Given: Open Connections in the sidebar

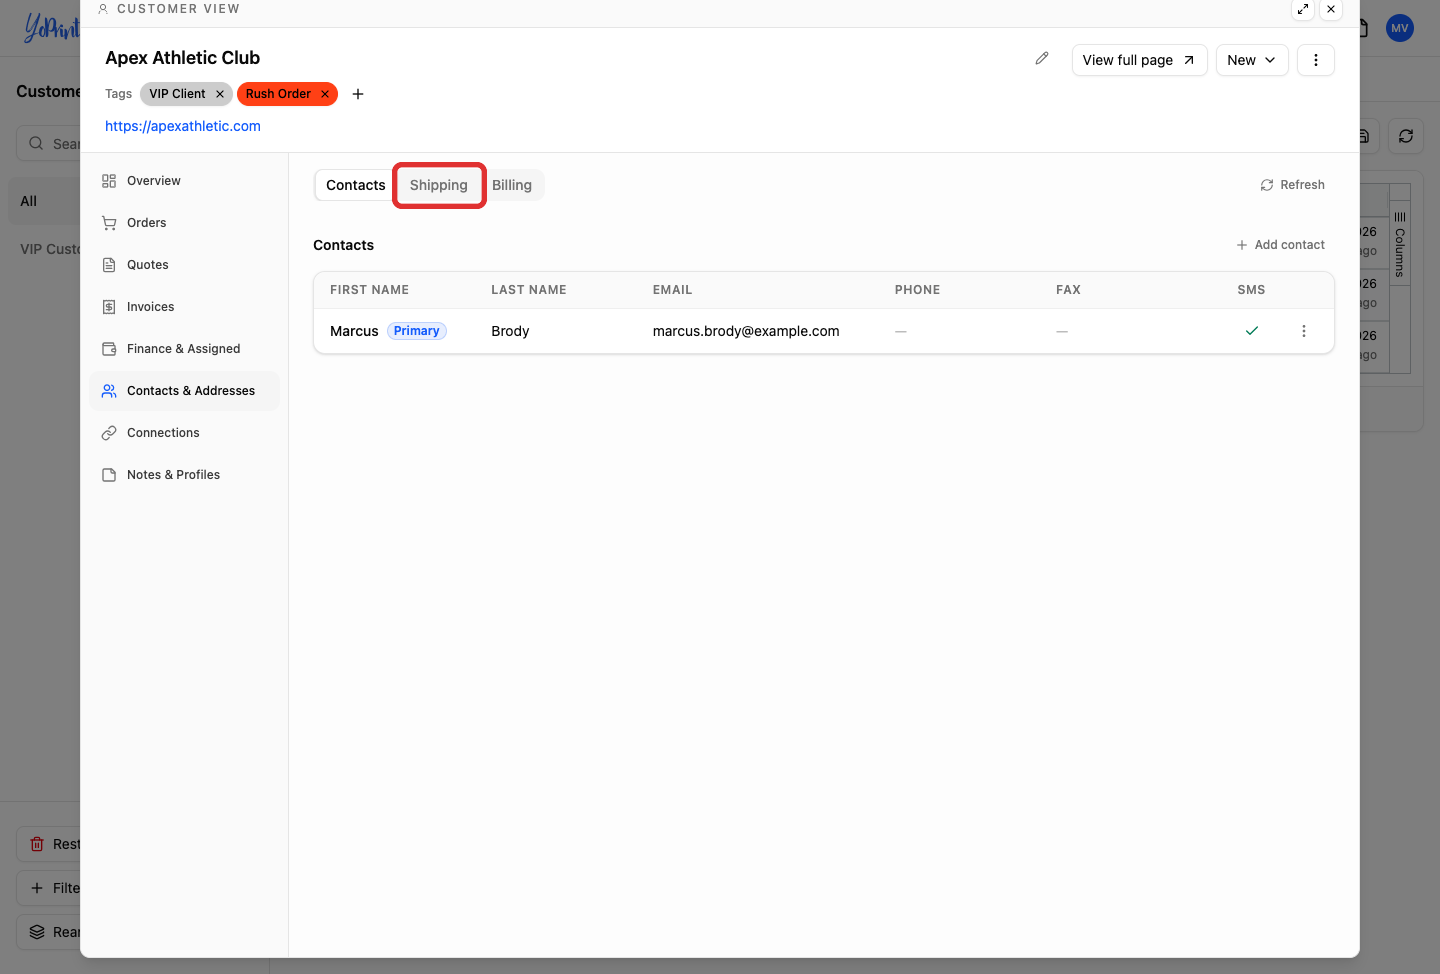Looking at the screenshot, I should [x=184, y=433].
